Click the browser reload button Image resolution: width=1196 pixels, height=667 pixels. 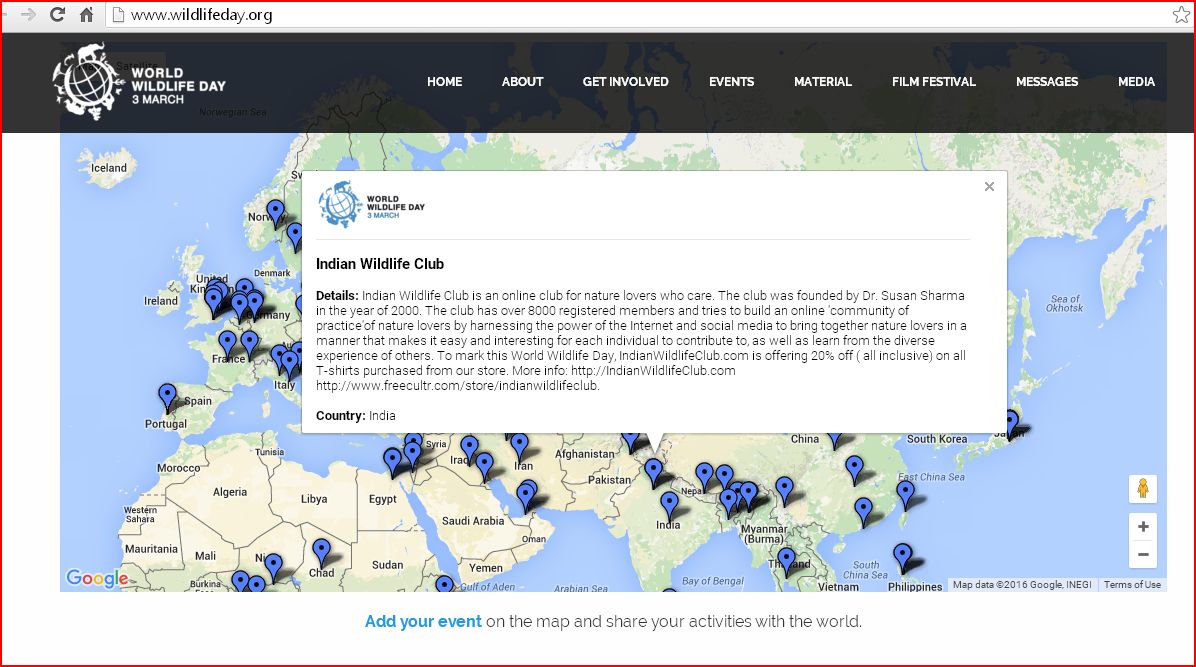[57, 15]
